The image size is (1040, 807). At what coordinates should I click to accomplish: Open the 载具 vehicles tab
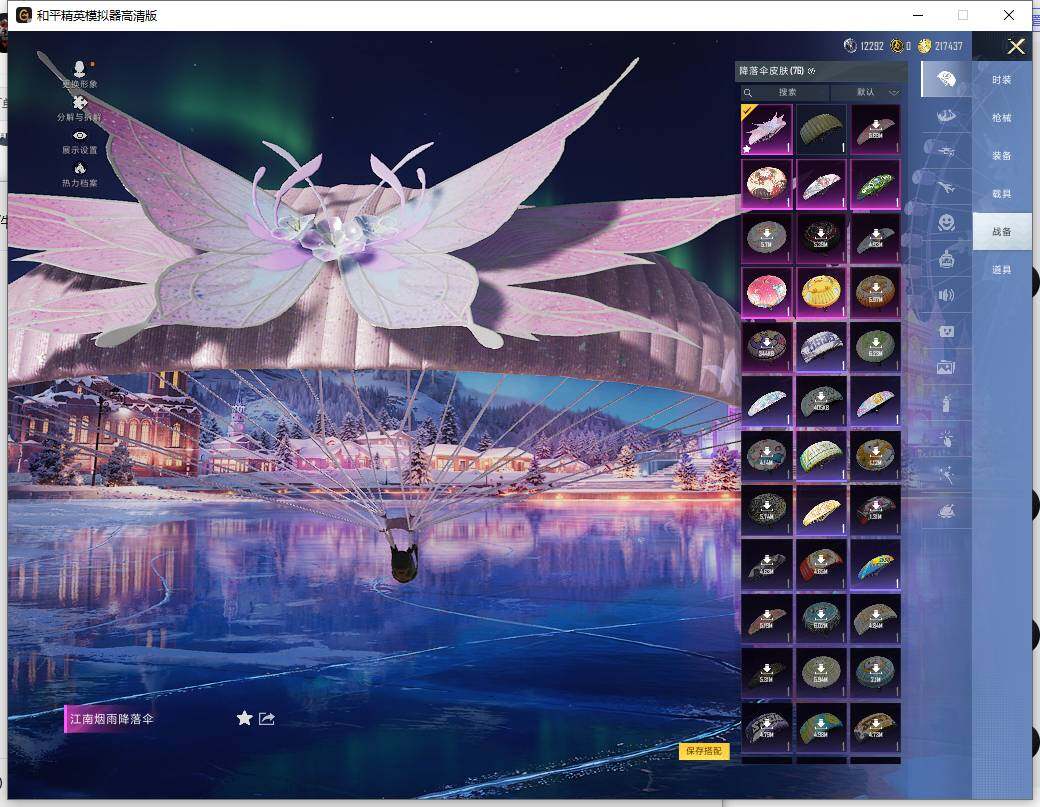coord(1001,194)
